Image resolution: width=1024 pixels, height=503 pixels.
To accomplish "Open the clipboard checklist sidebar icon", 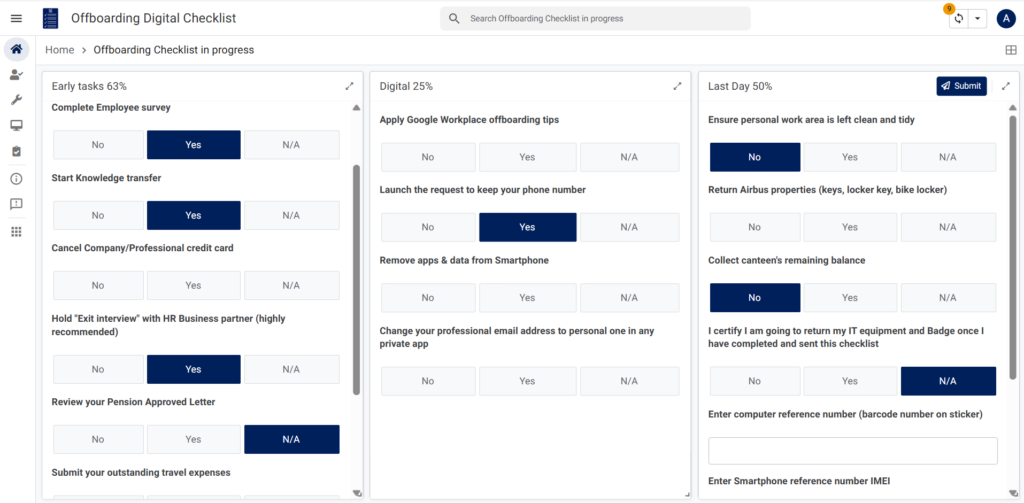I will click(16, 151).
